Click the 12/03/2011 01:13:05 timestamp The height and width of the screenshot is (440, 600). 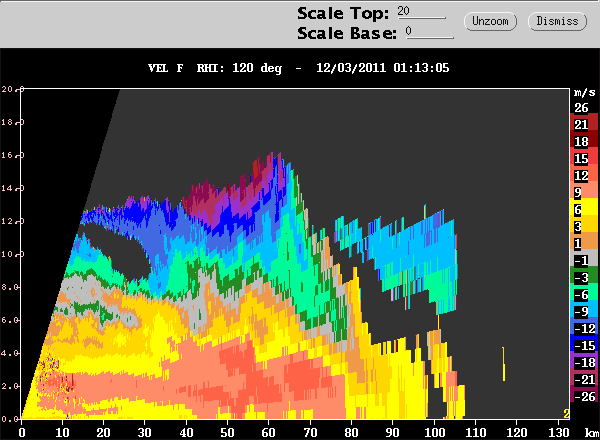383,68
